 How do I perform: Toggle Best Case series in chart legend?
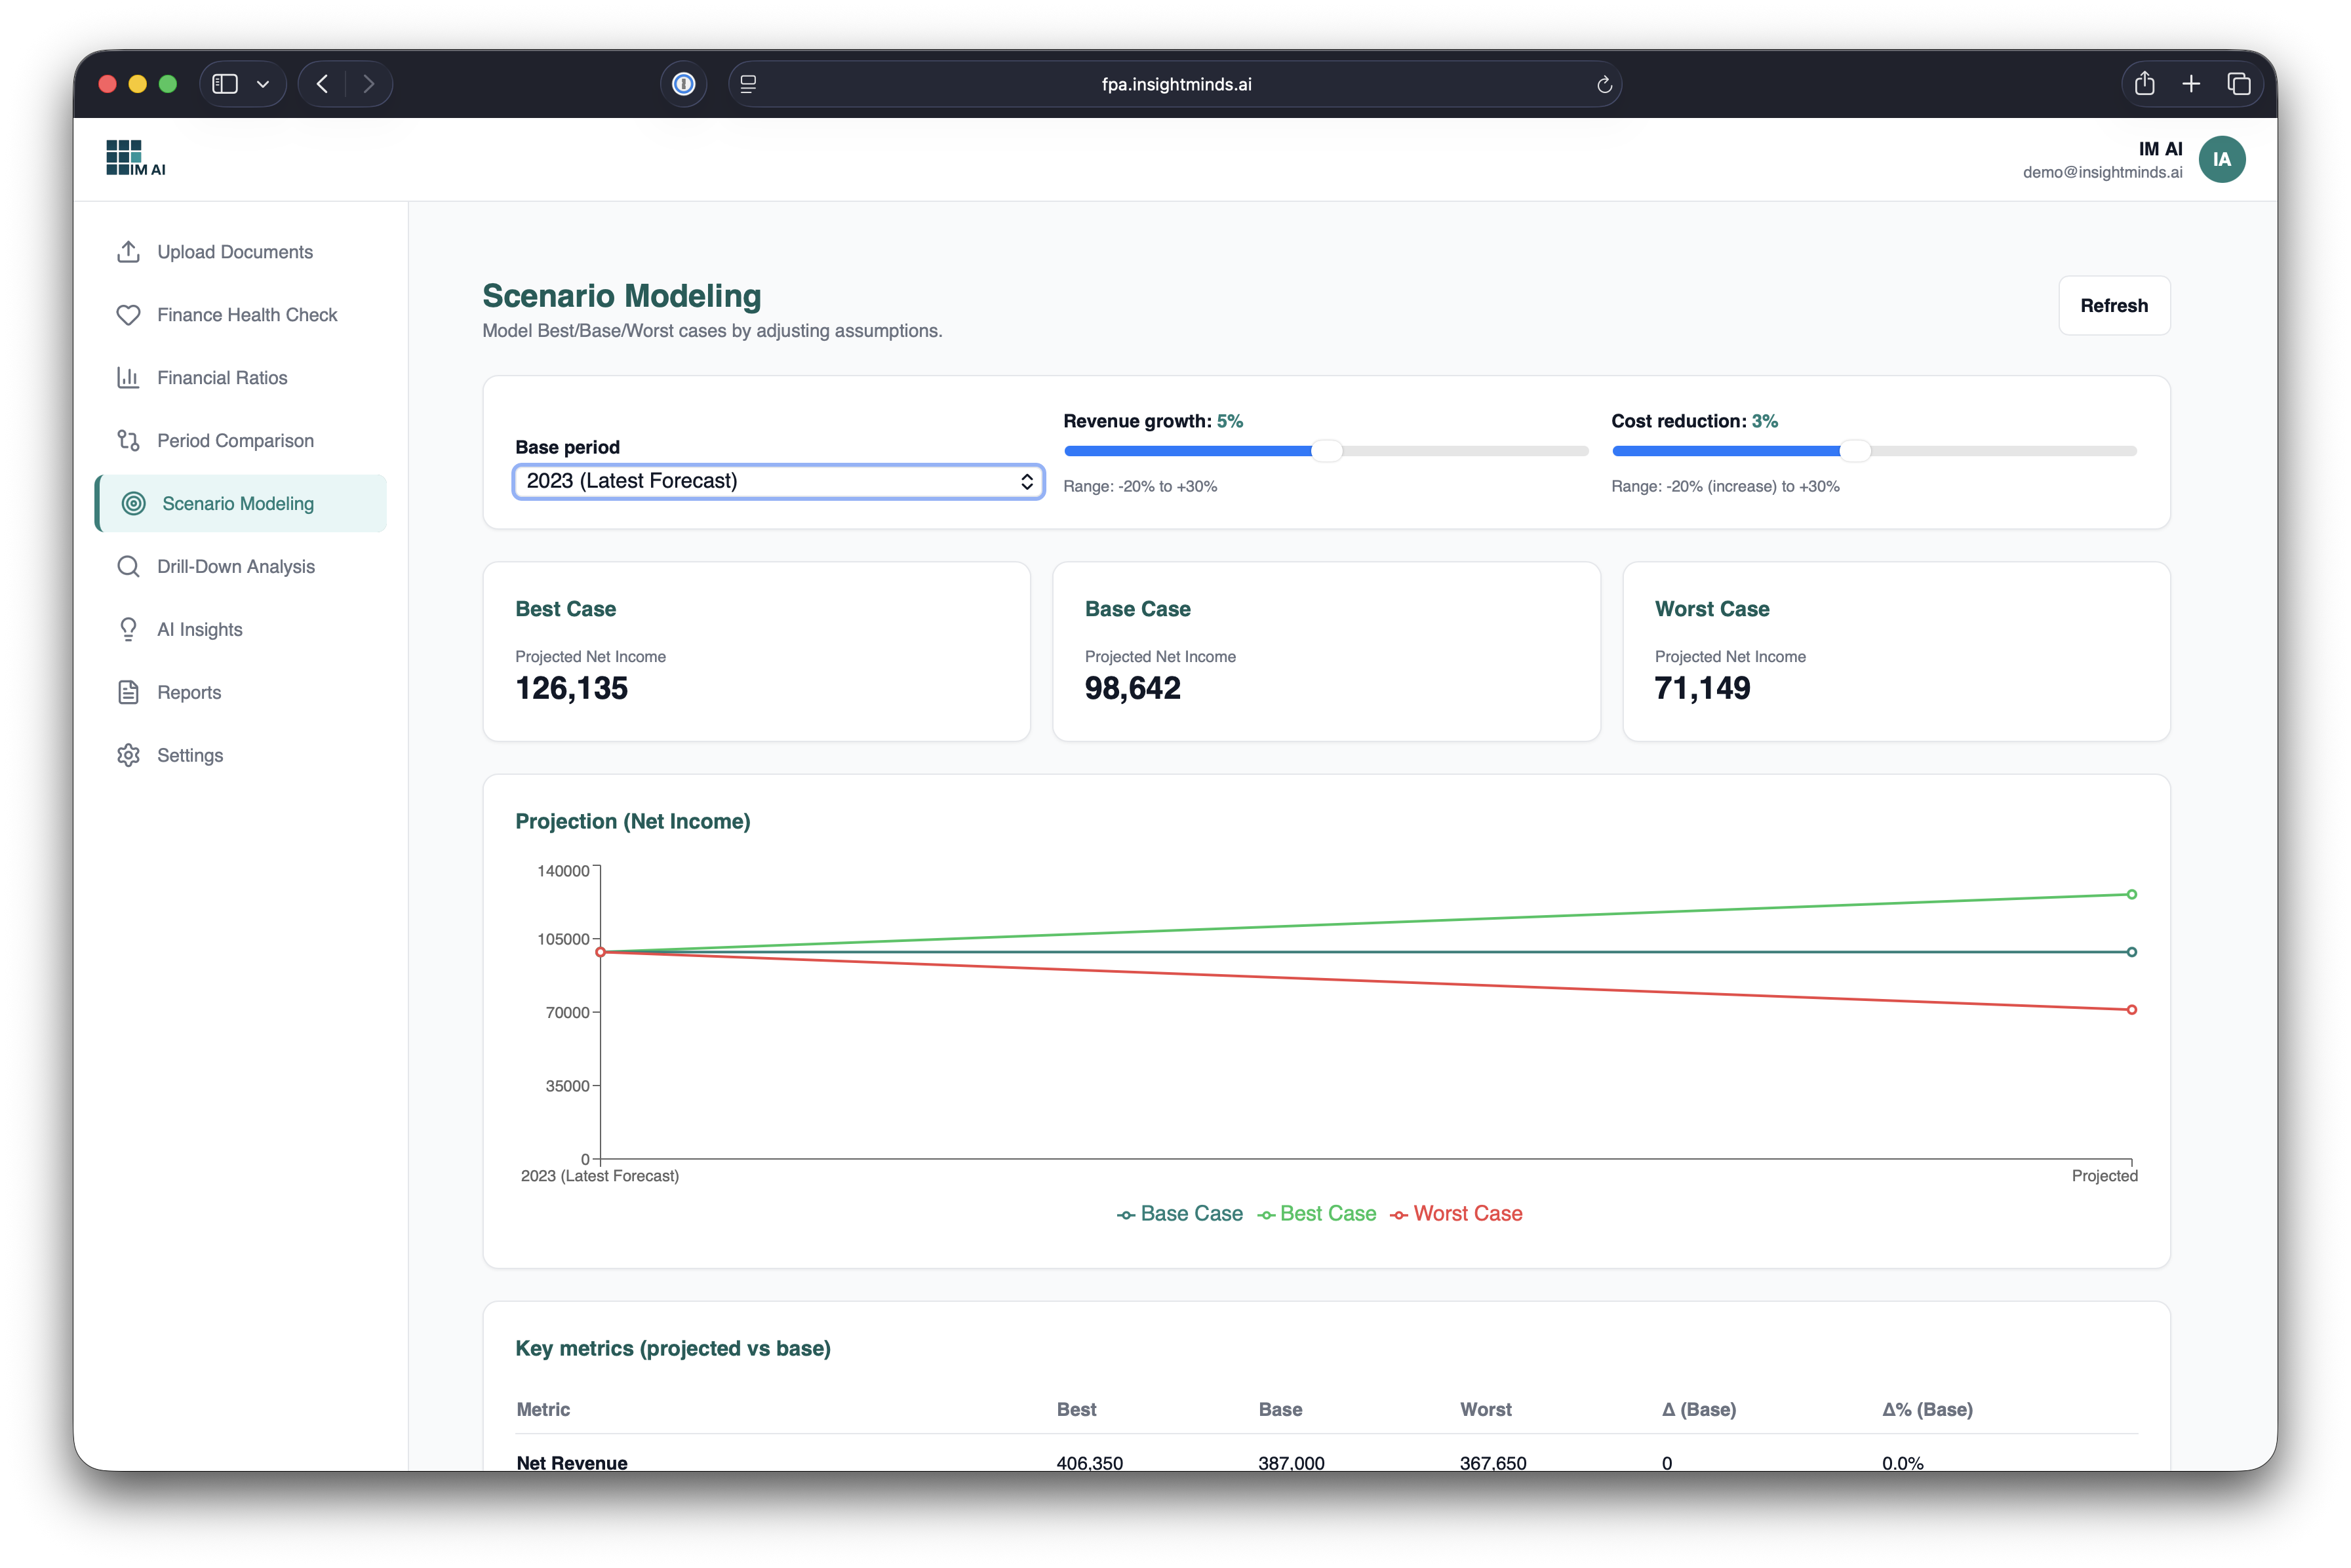[1317, 1214]
